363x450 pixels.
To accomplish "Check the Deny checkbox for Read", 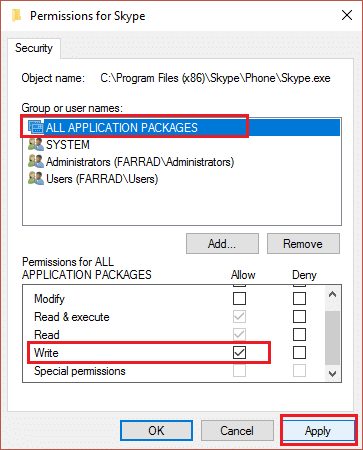I will coord(299,335).
